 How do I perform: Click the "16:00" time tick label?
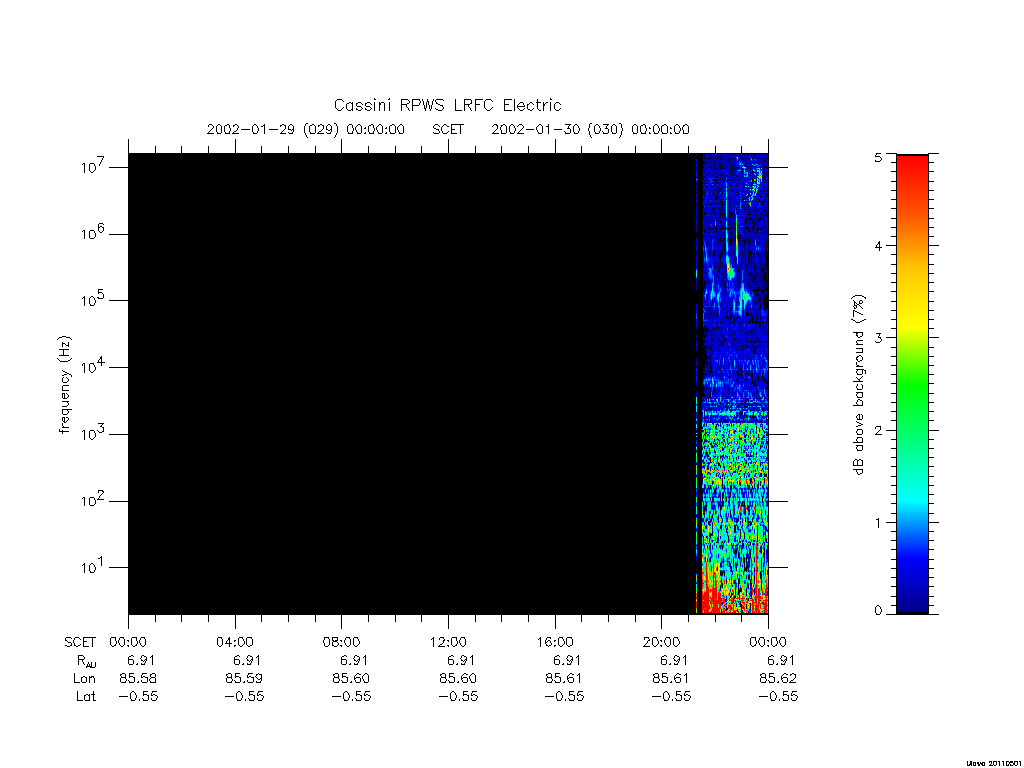click(x=555, y=642)
